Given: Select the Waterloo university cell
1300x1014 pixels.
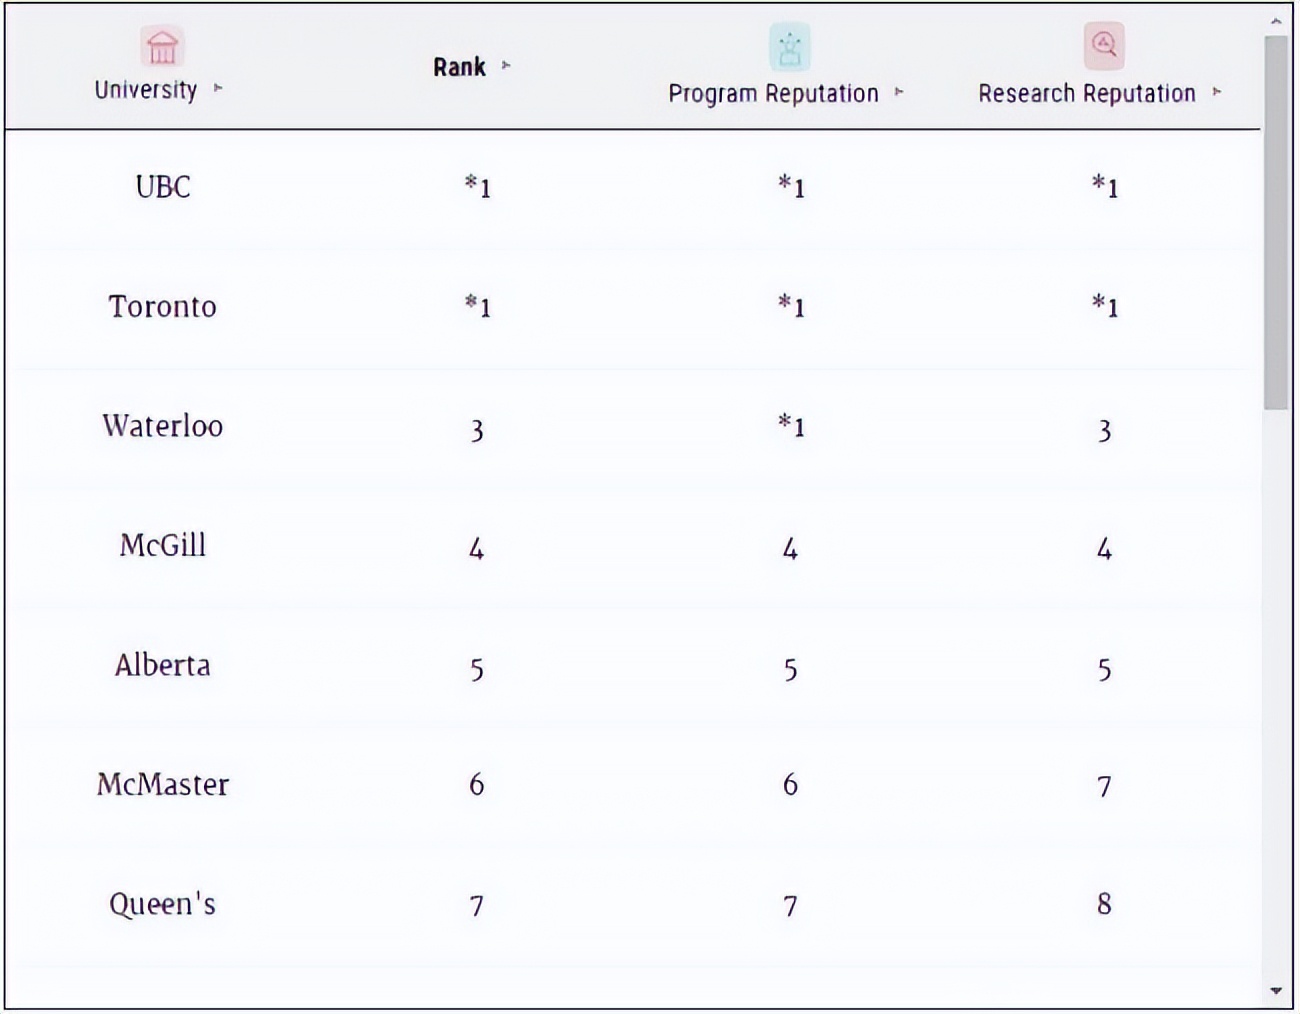Looking at the screenshot, I should pyautogui.click(x=163, y=426).
